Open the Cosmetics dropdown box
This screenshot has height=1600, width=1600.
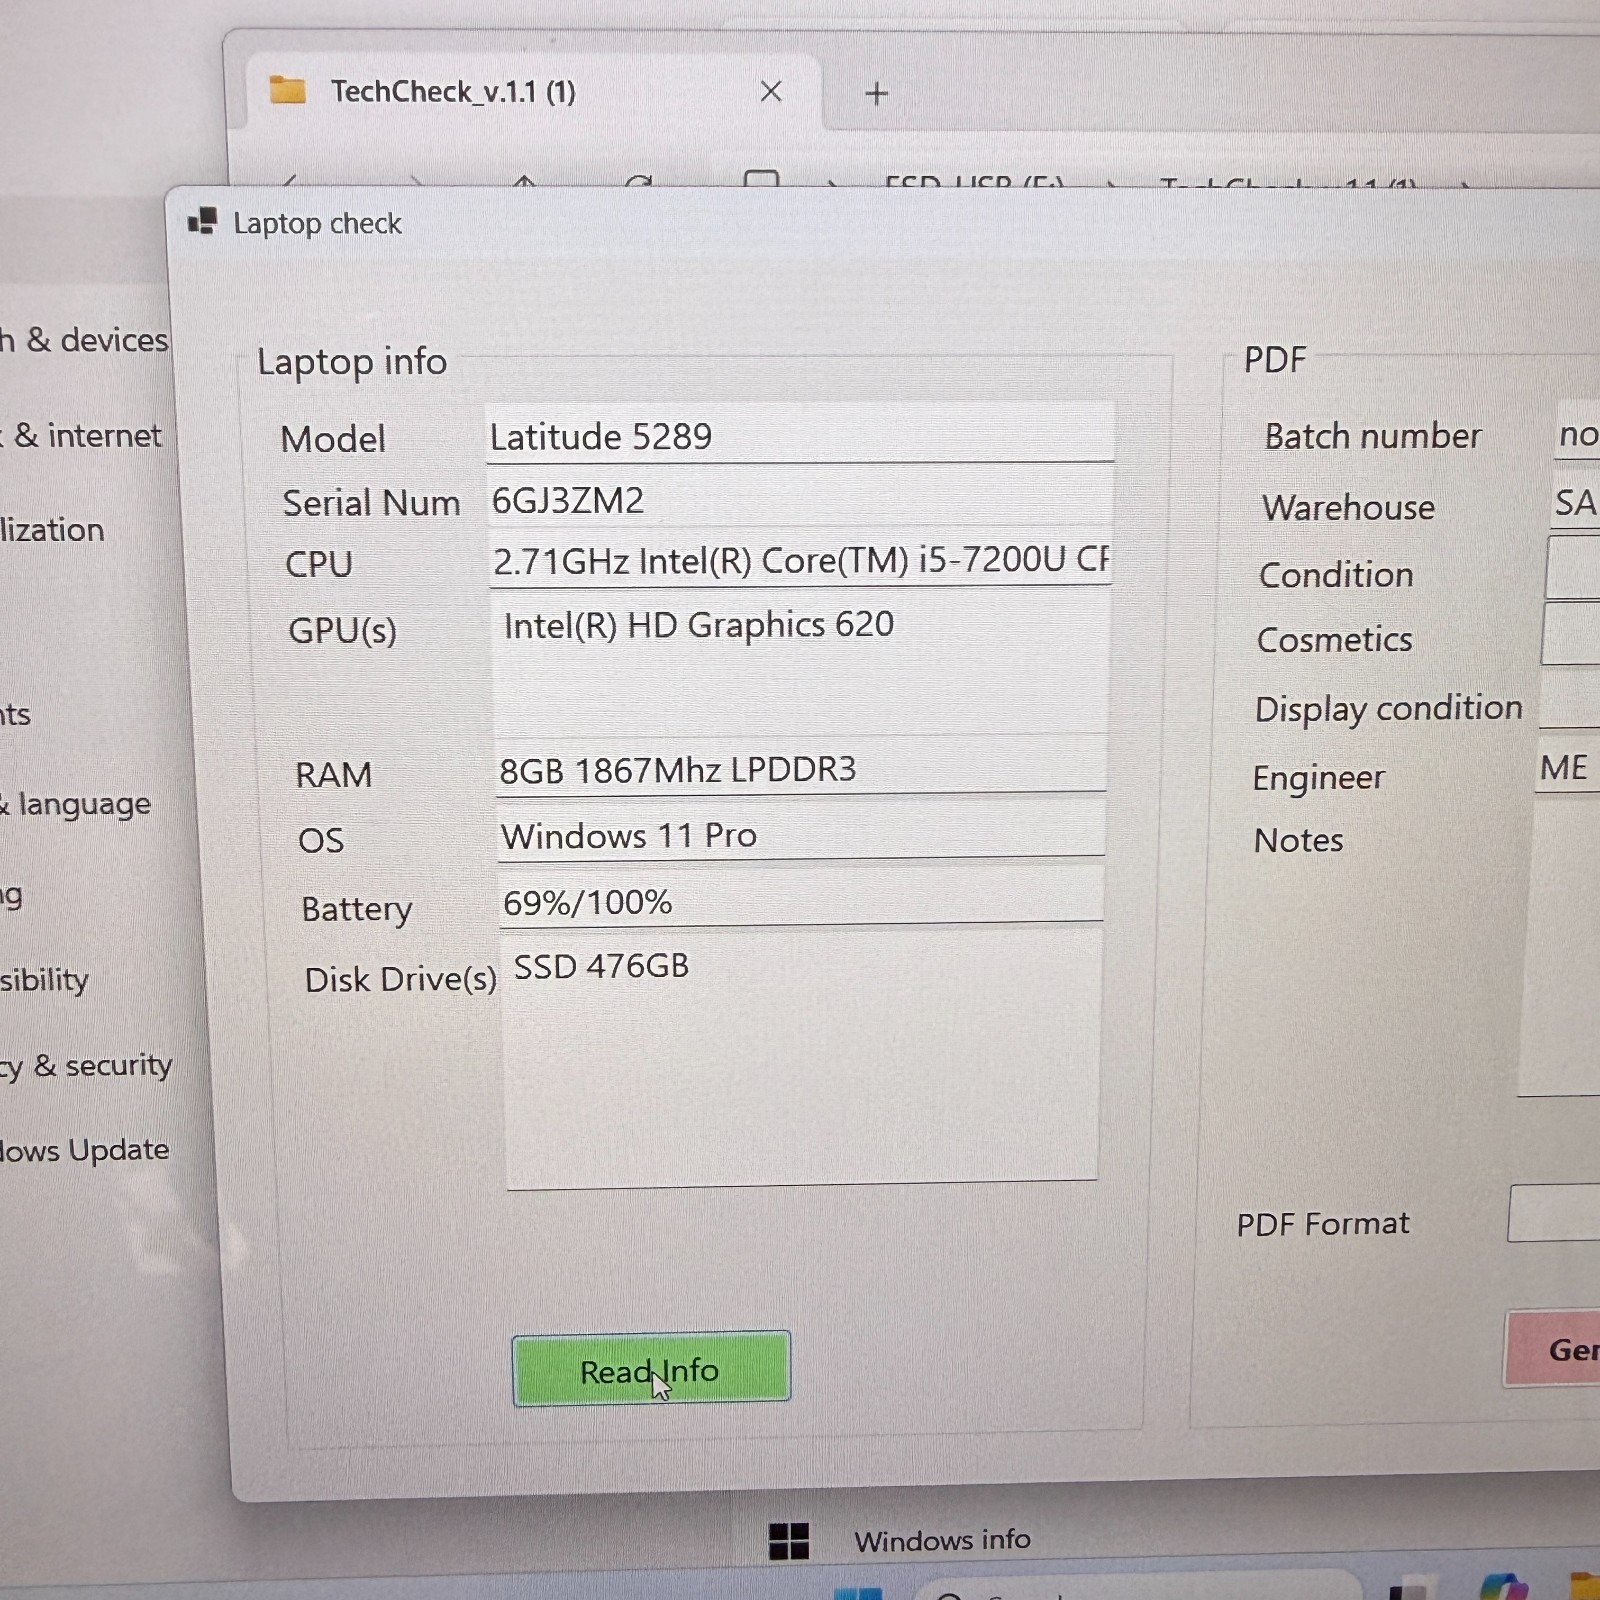pyautogui.click(x=1570, y=634)
